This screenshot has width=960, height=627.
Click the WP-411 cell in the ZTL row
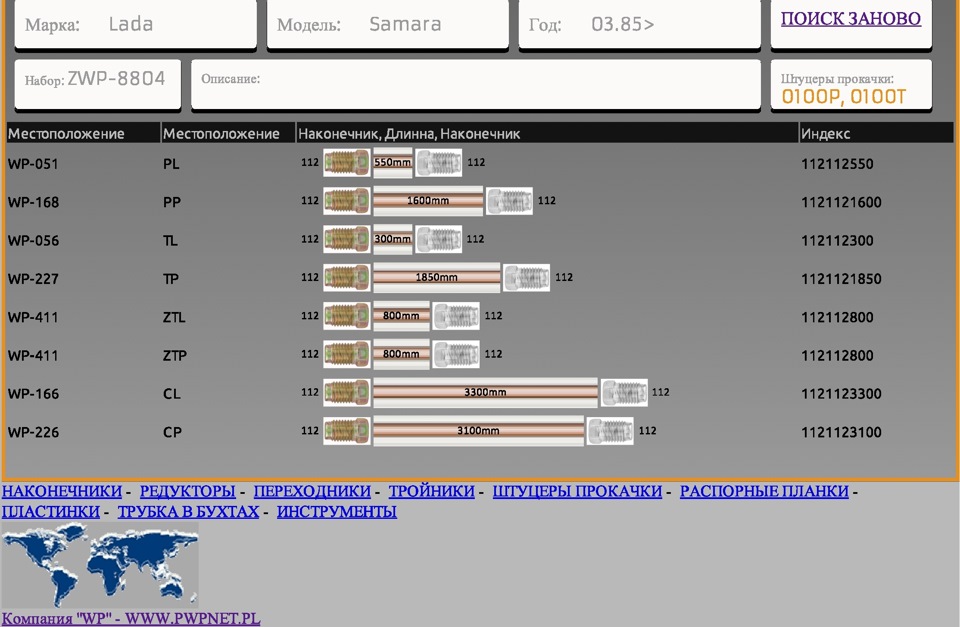[x=33, y=317]
